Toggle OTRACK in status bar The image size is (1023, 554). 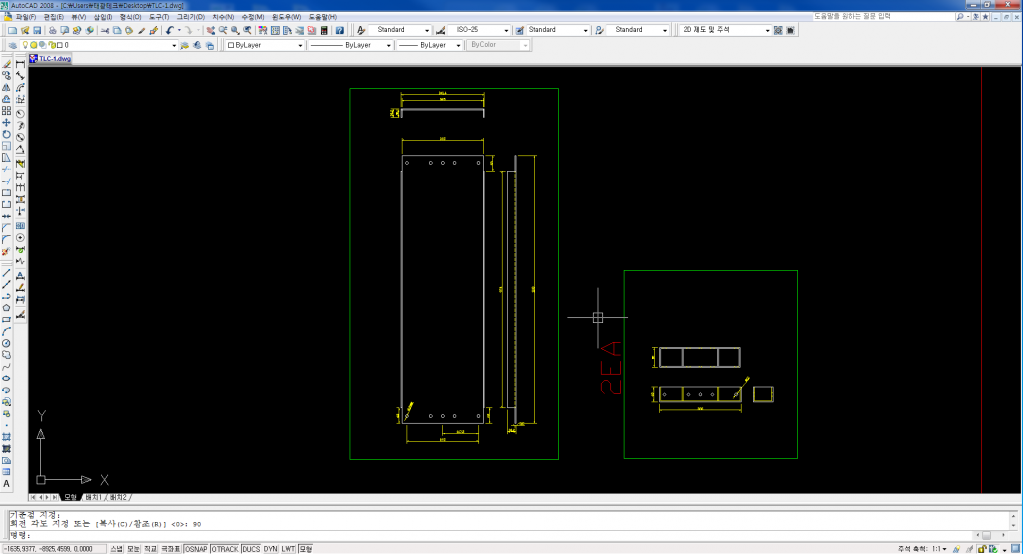pos(225,549)
